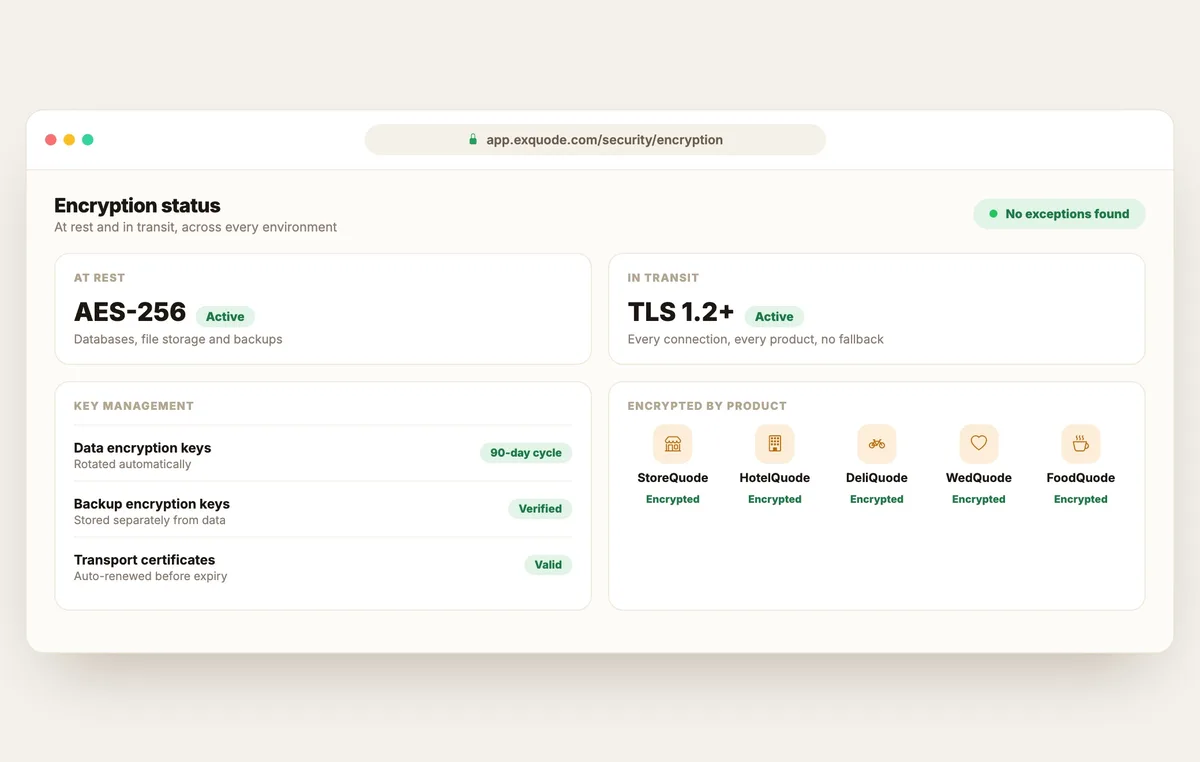Click the IN TRANSIT card label
Screen dimensions: 1200x762
[663, 278]
